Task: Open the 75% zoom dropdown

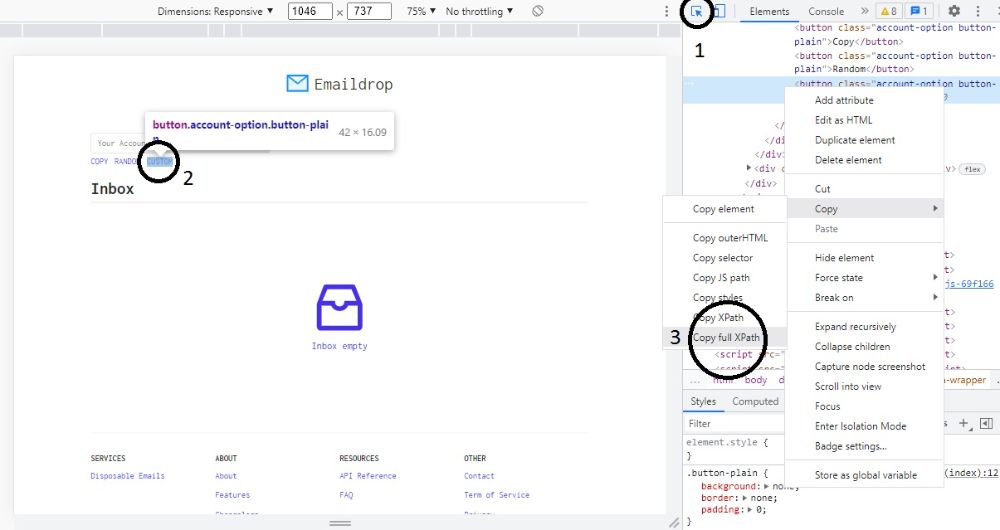Action: click(x=421, y=11)
